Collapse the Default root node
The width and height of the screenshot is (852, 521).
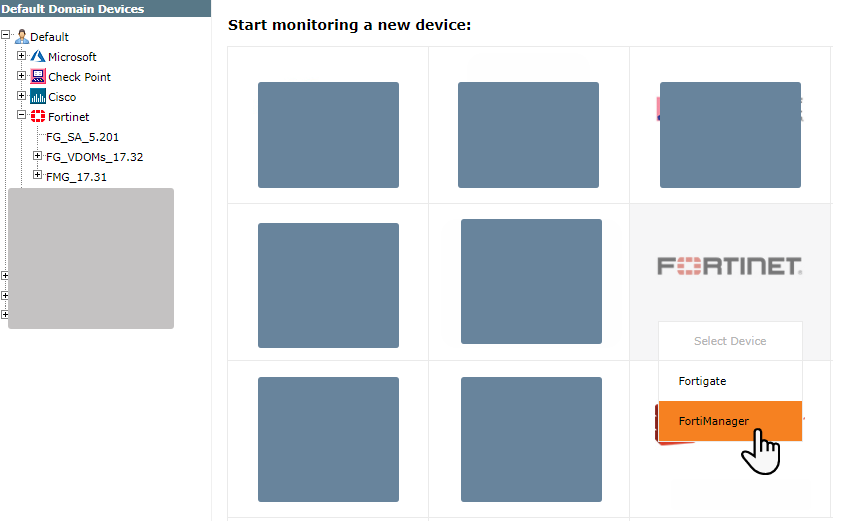pyautogui.click(x=5, y=35)
